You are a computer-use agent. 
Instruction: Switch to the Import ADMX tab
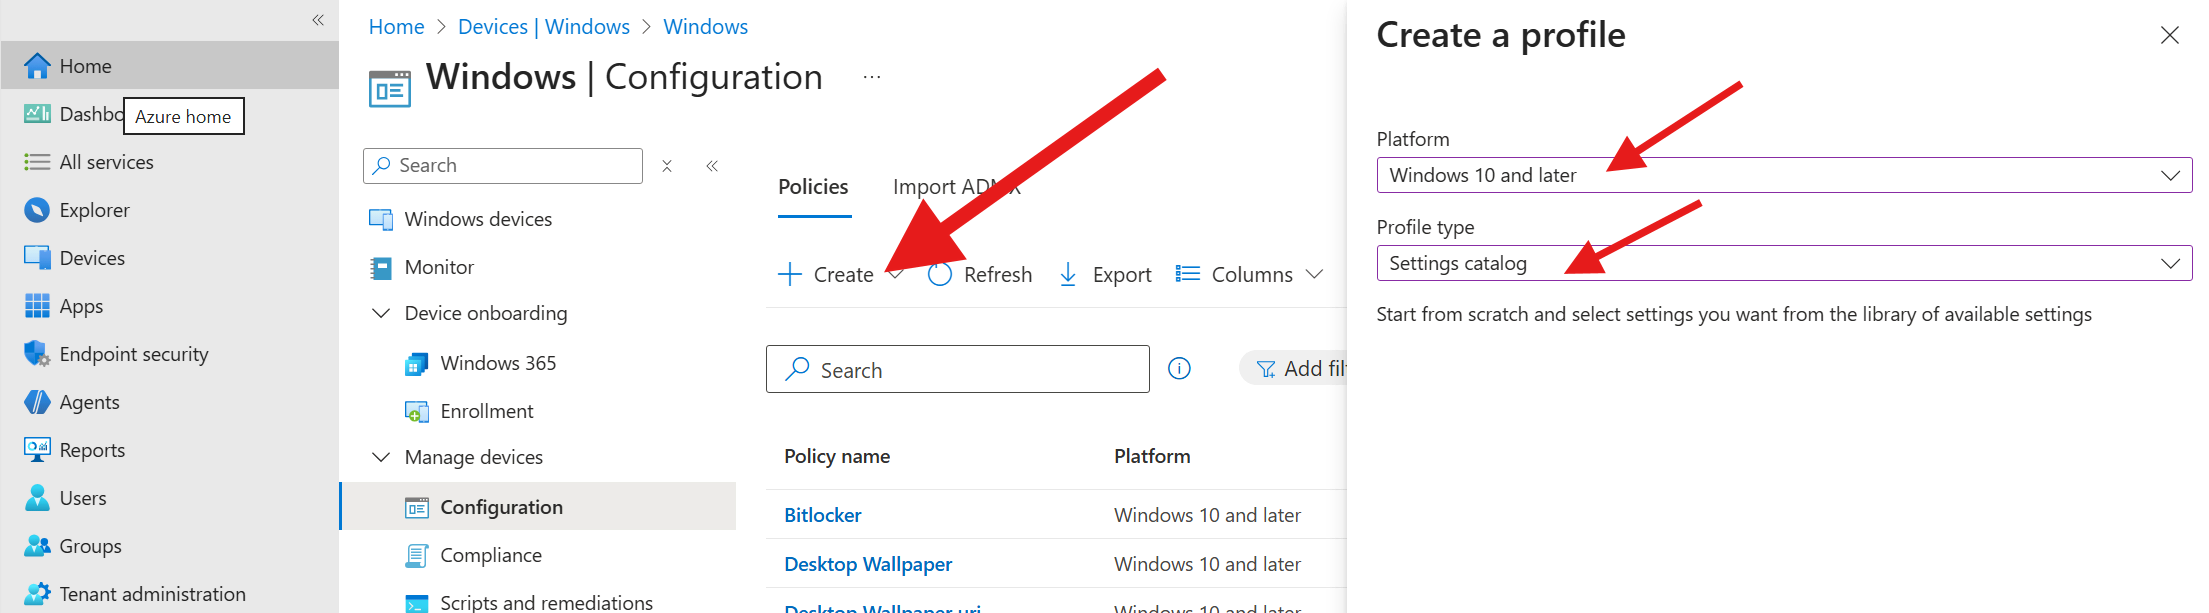(x=957, y=187)
